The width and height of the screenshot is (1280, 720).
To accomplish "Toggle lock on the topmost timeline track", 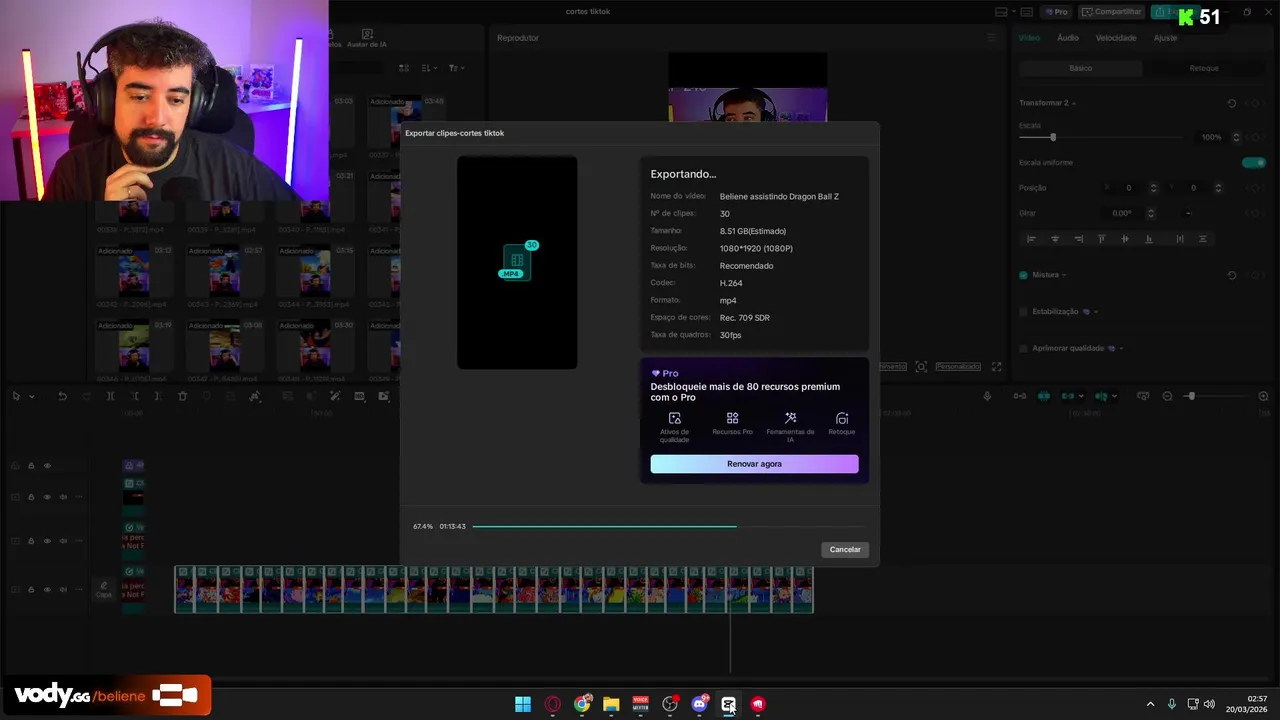I will coord(31,466).
